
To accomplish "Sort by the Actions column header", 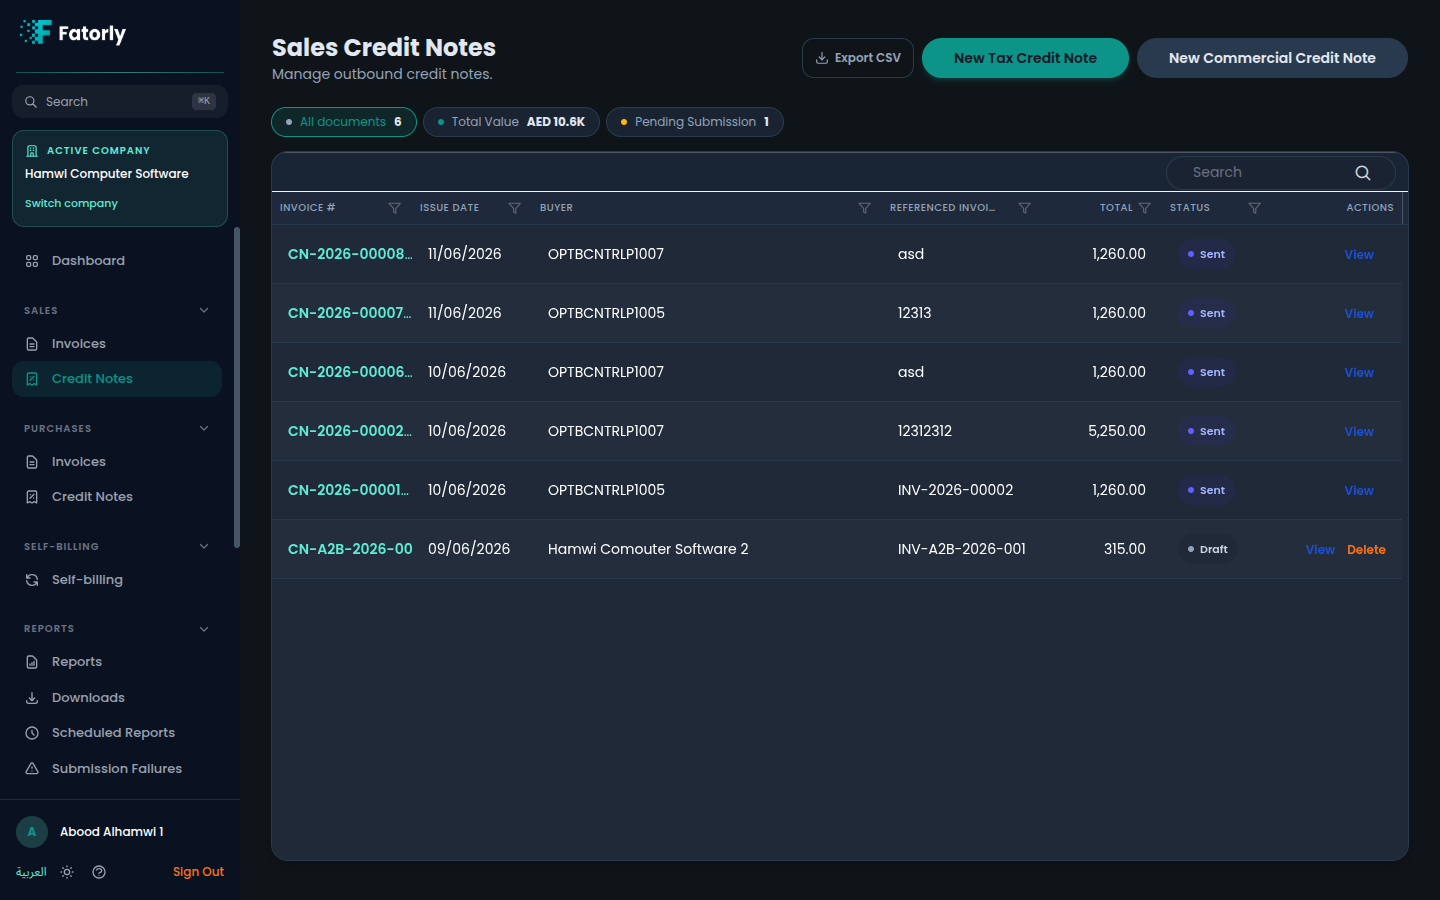I will 1370,208.
